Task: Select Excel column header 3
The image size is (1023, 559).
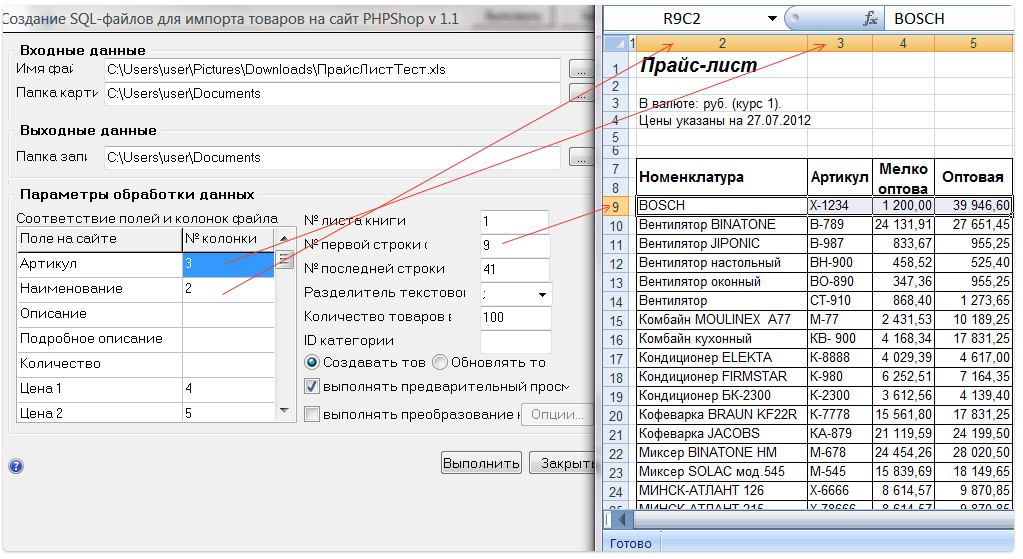Action: (840, 44)
